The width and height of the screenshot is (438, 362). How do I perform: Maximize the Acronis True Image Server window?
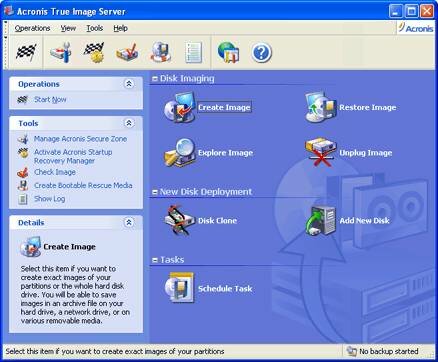(x=411, y=12)
